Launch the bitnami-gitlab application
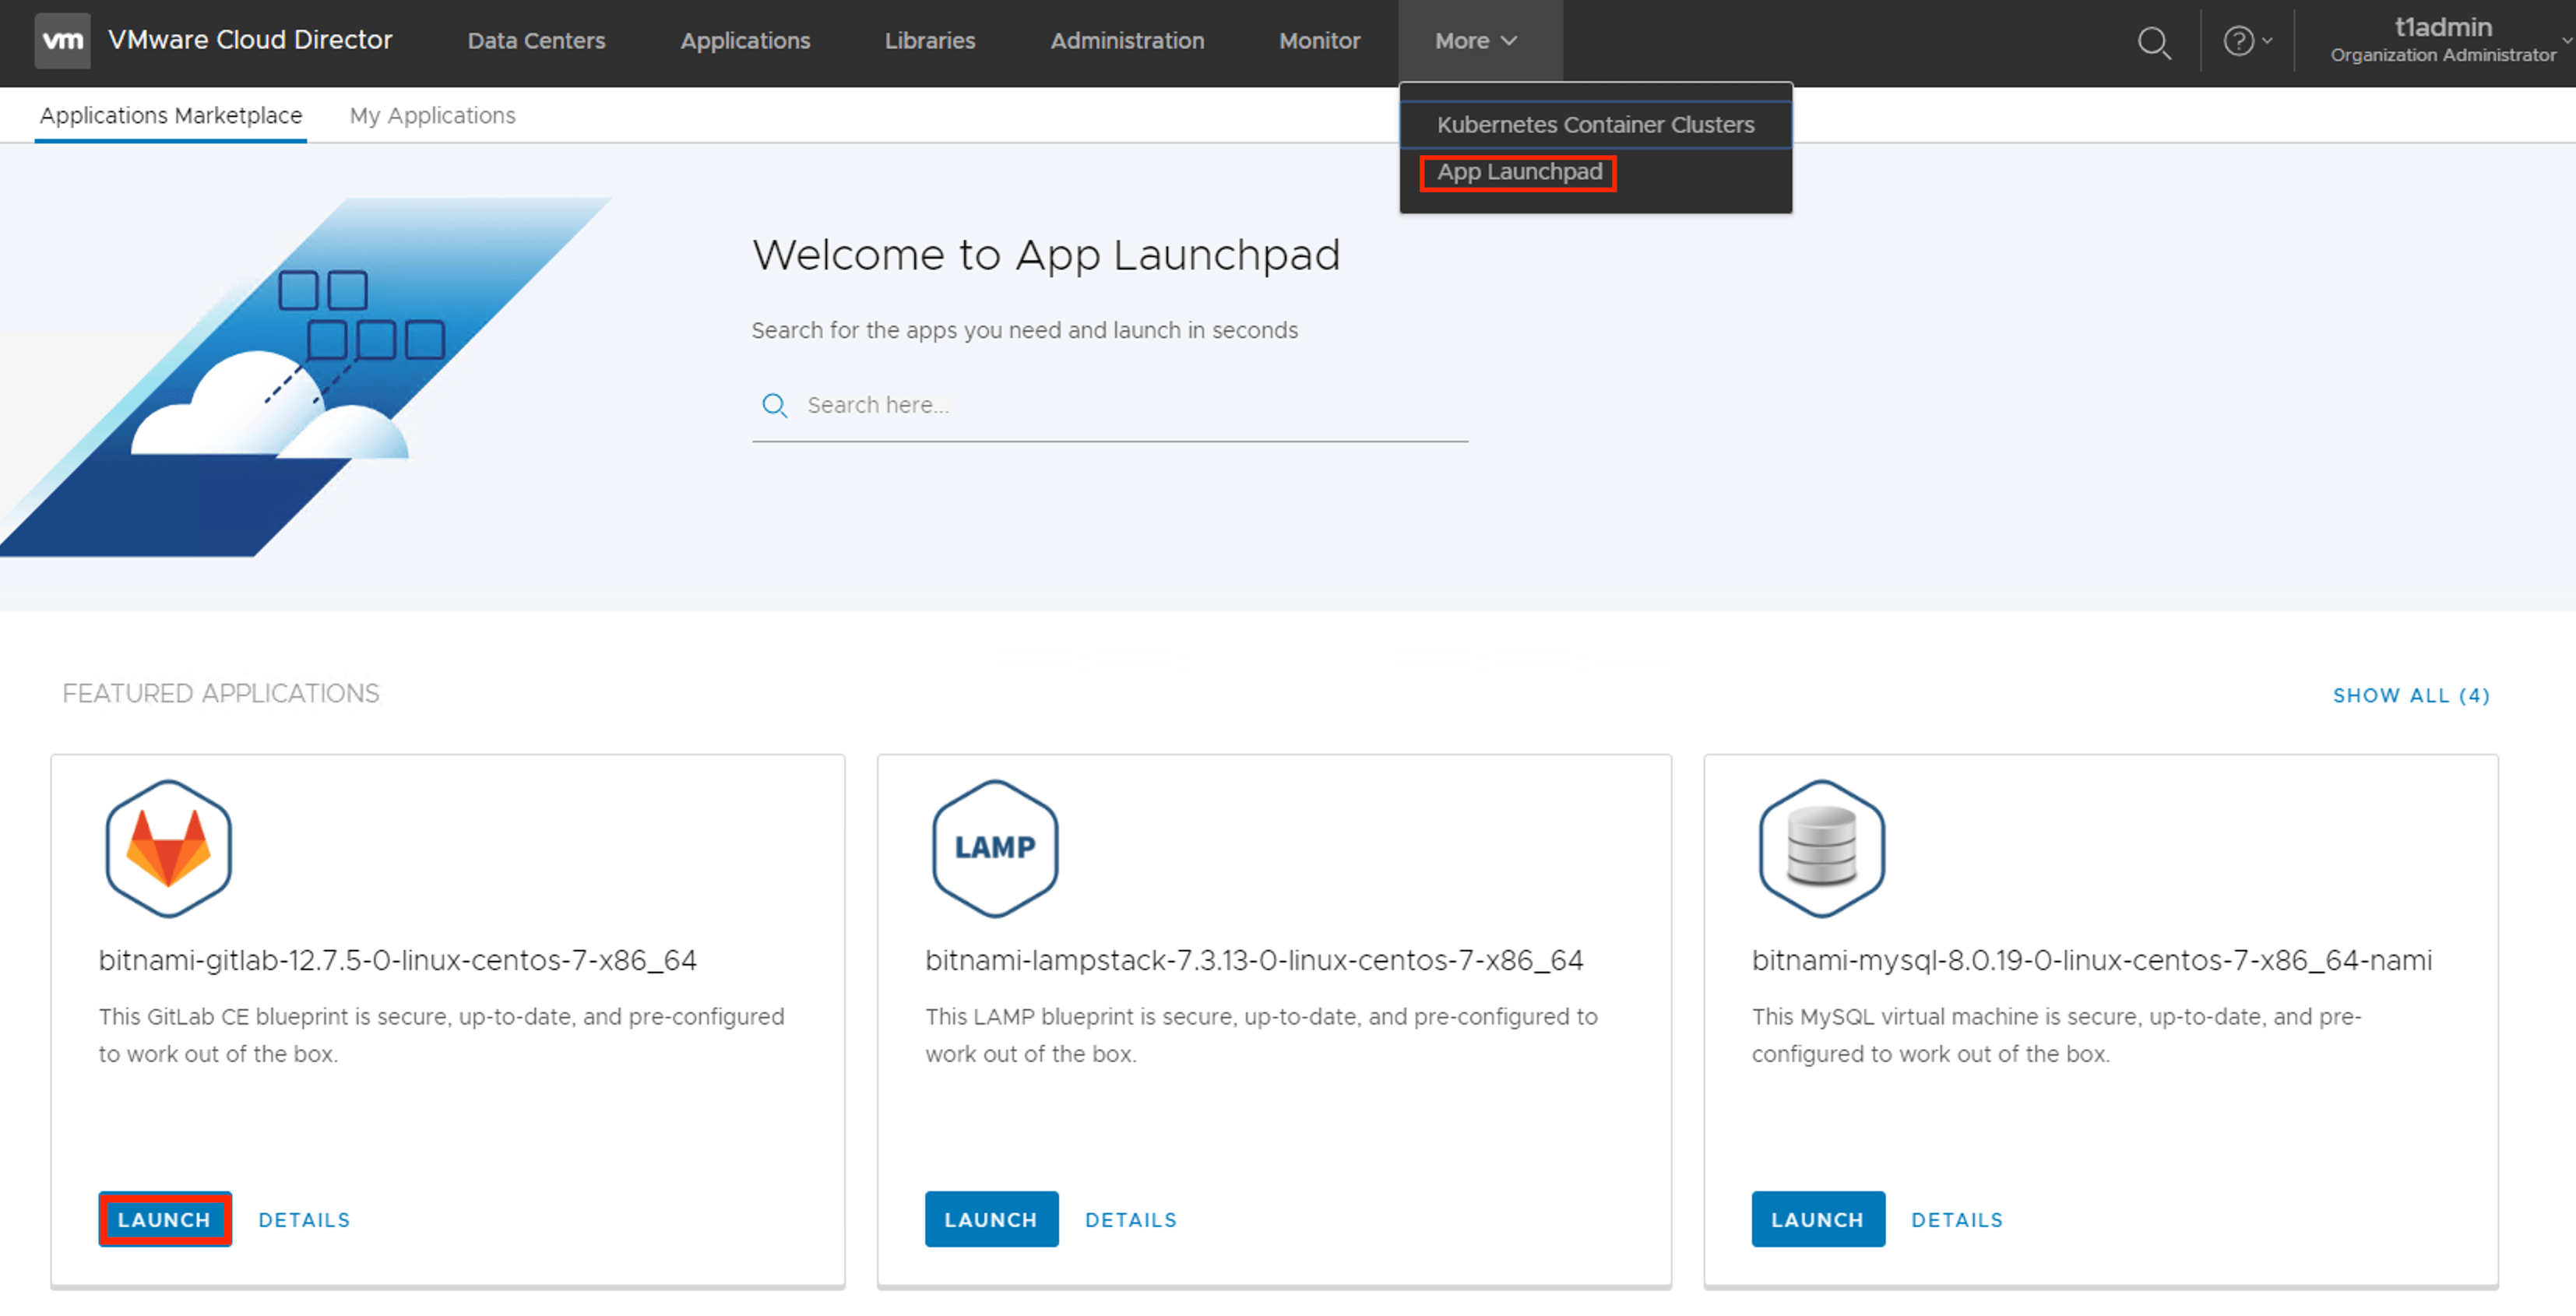Image resolution: width=2576 pixels, height=1316 pixels. [x=164, y=1219]
